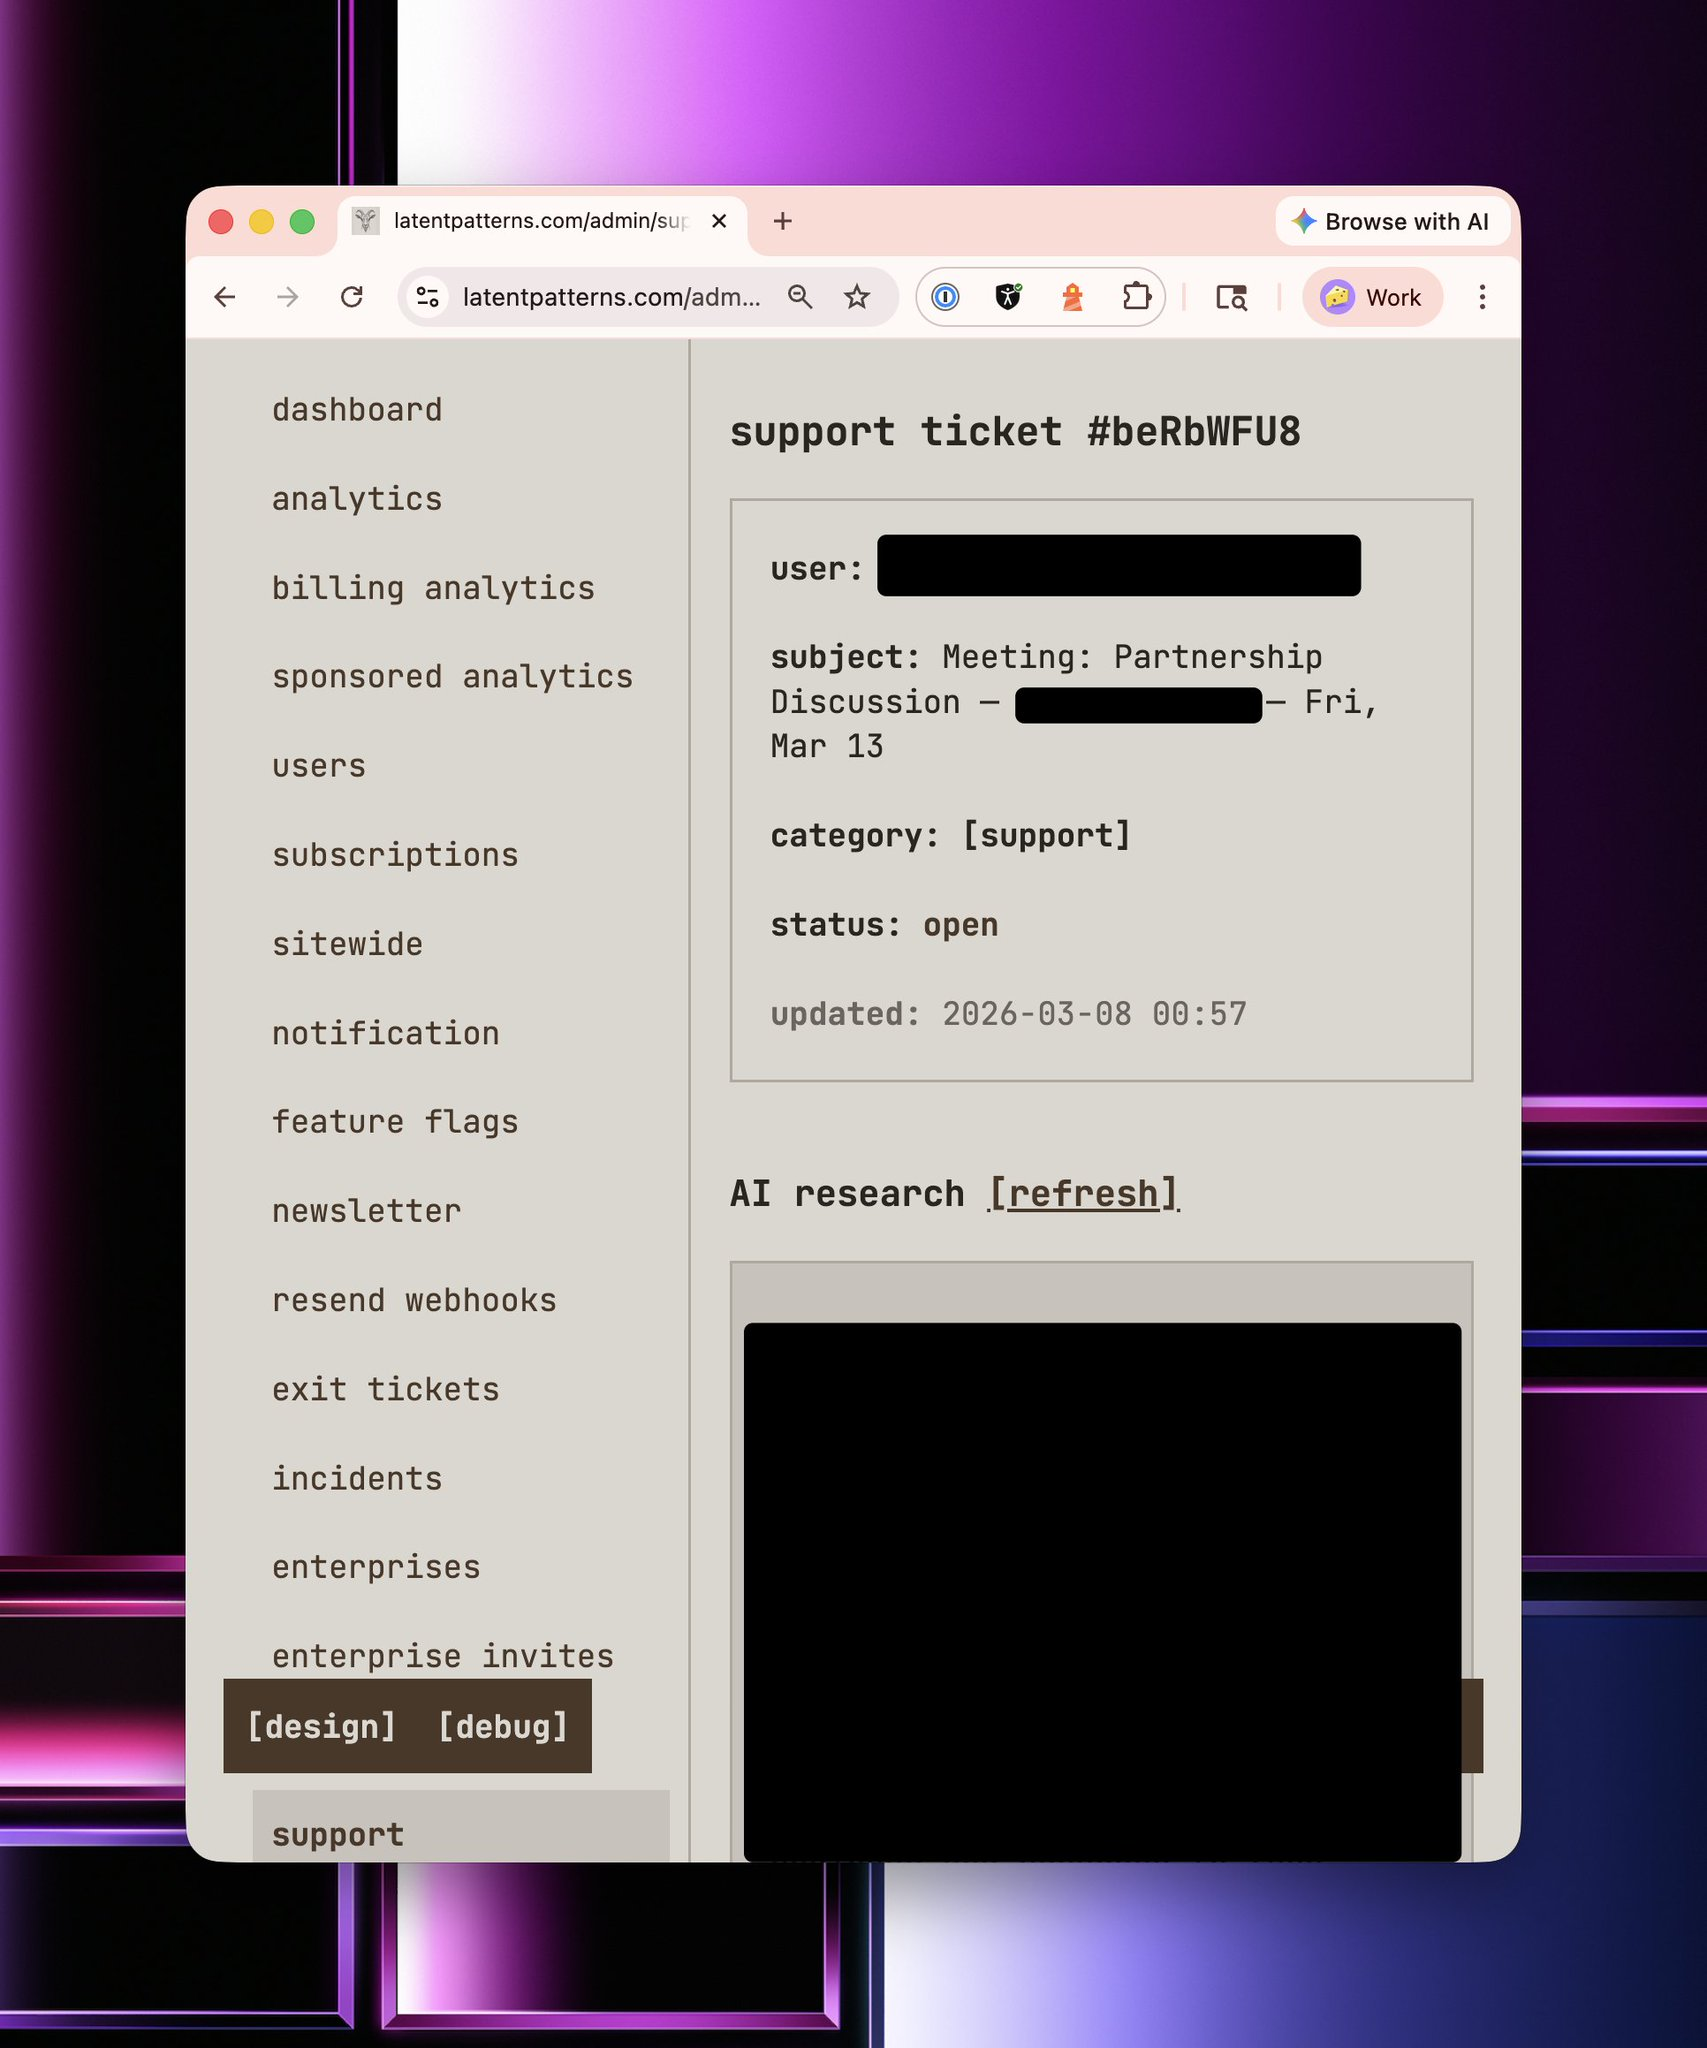Open the Work profile menu
The height and width of the screenshot is (2048, 1707).
tap(1372, 297)
